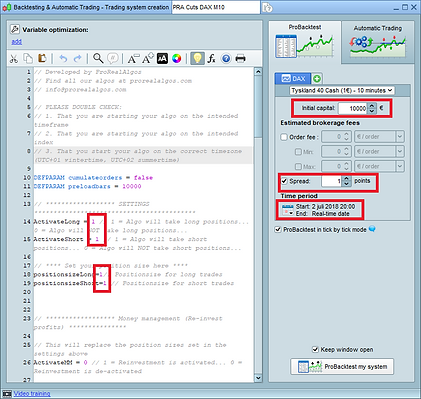Open the fx function library

pyautogui.click(x=211, y=59)
